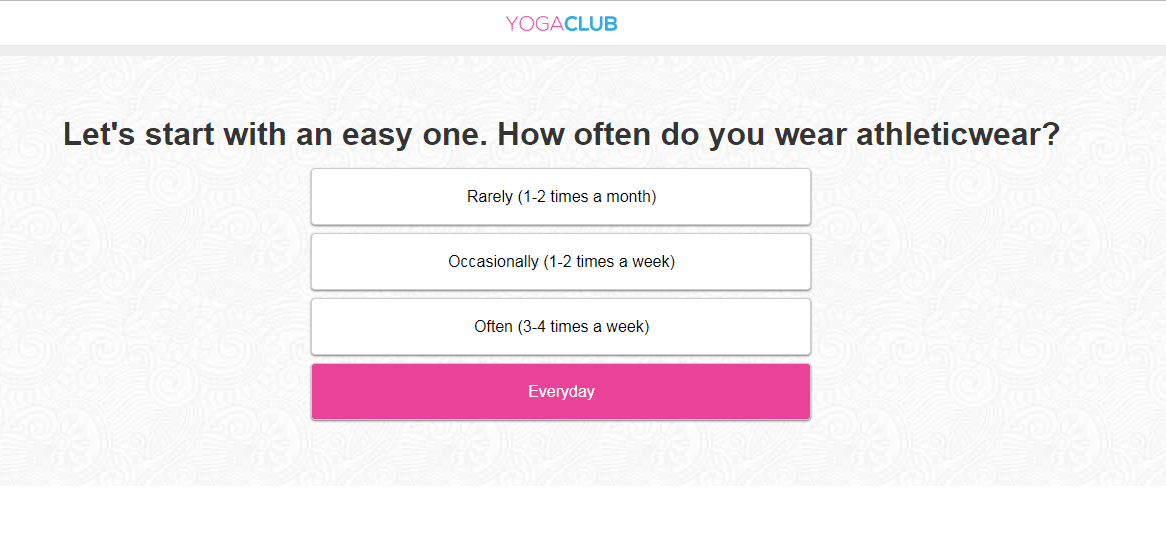1166x545 pixels.
Task: Click the 'Everyday' label text
Action: coord(561,392)
